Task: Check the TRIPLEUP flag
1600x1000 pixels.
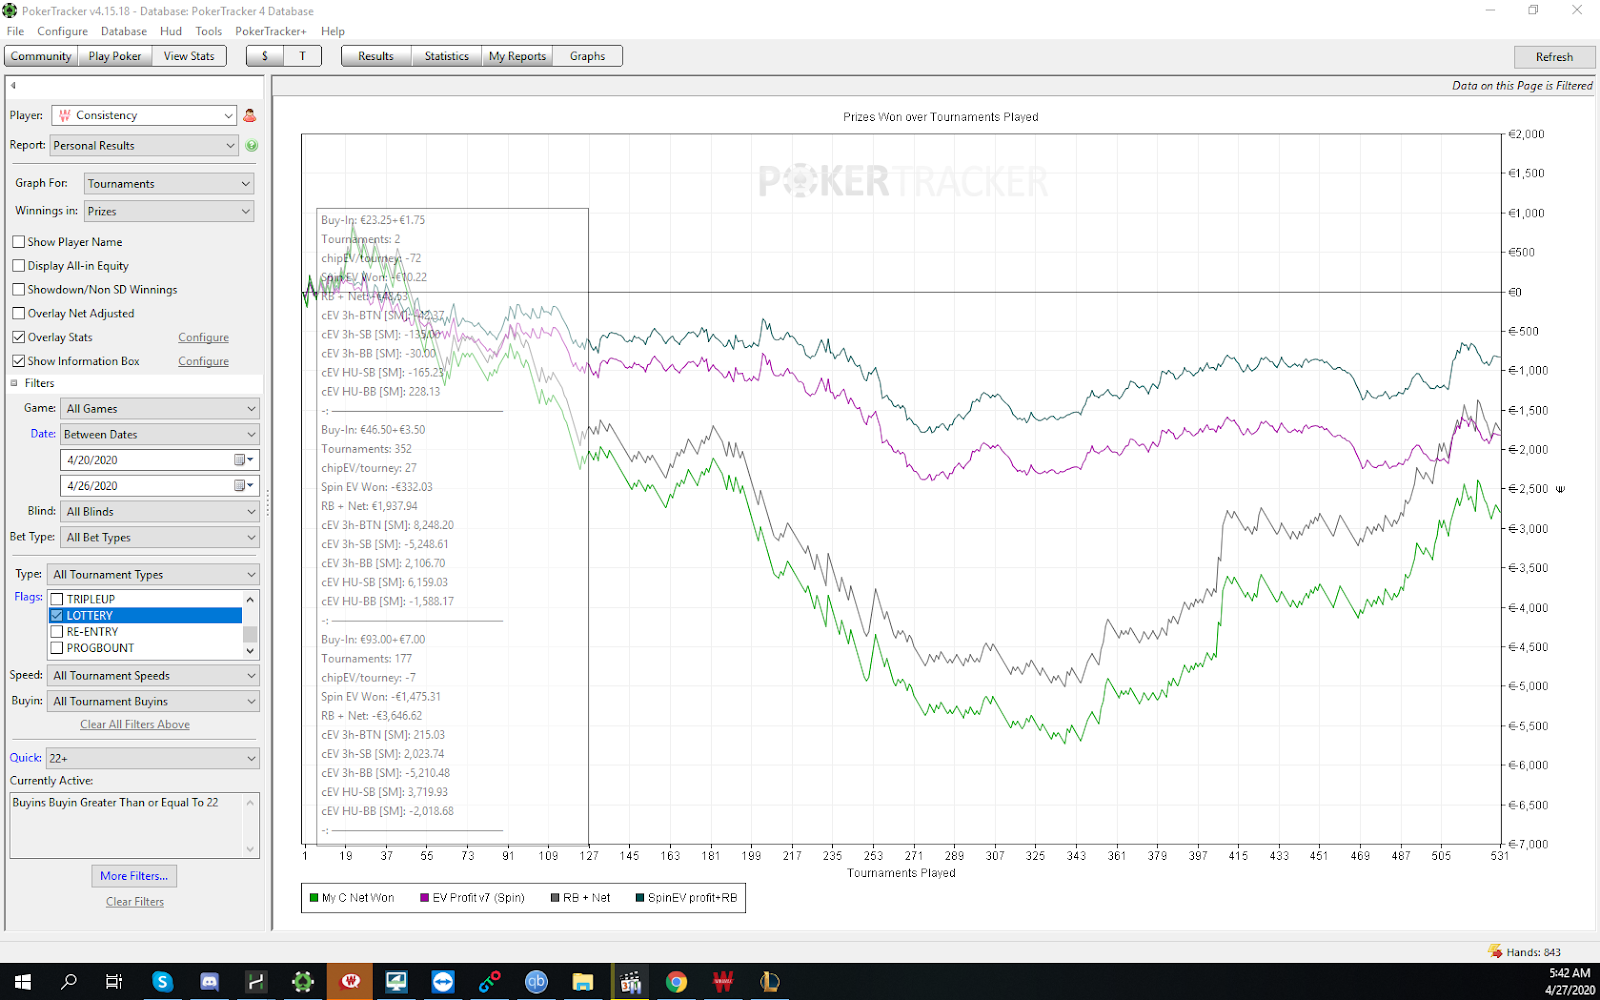Action: [x=58, y=599]
